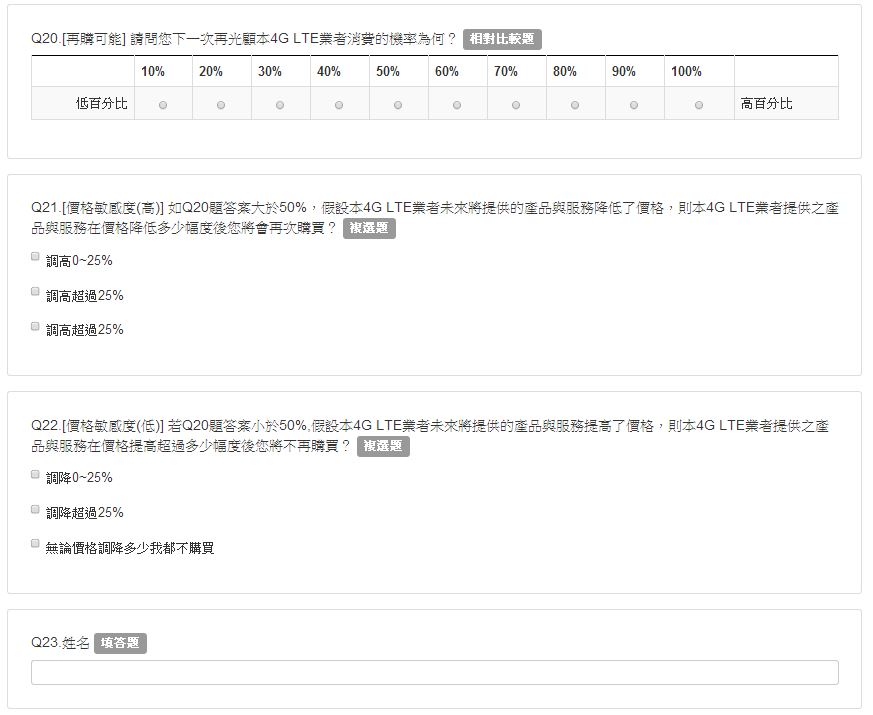Screen dimensions: 873x715
Task: Click the 調降超過25% option label text
Action: (85, 513)
